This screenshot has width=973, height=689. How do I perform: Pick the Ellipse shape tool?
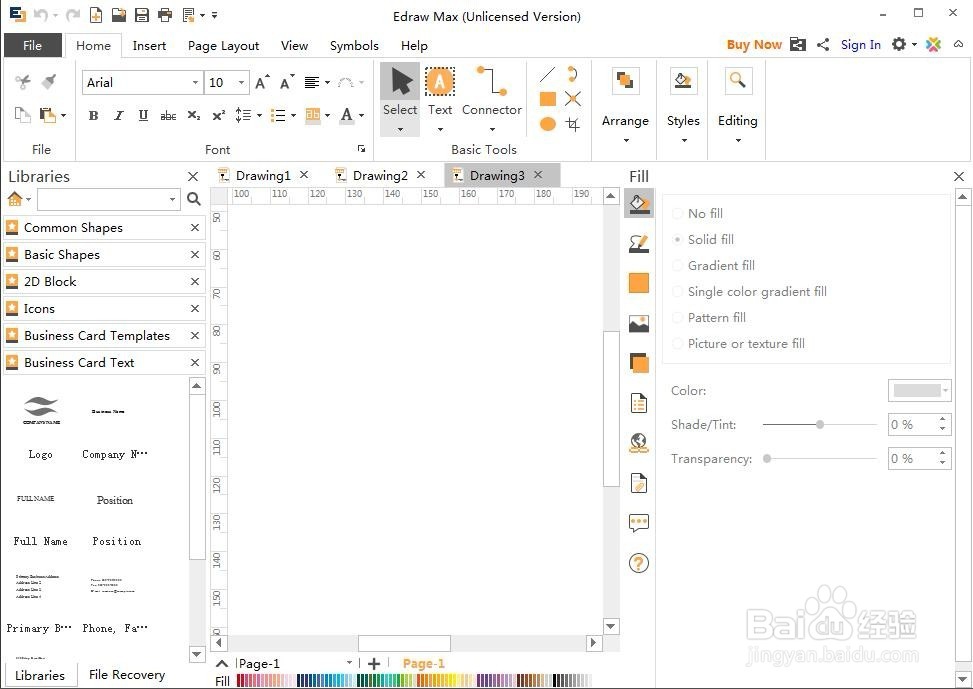coord(547,124)
